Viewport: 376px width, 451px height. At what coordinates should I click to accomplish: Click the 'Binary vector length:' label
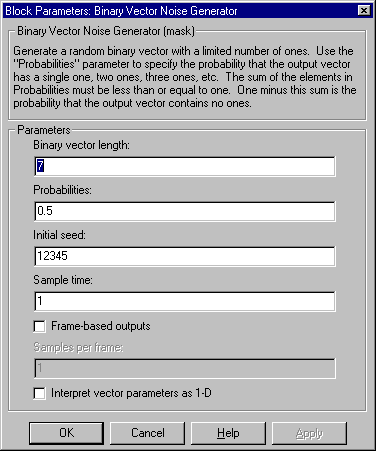[81, 145]
